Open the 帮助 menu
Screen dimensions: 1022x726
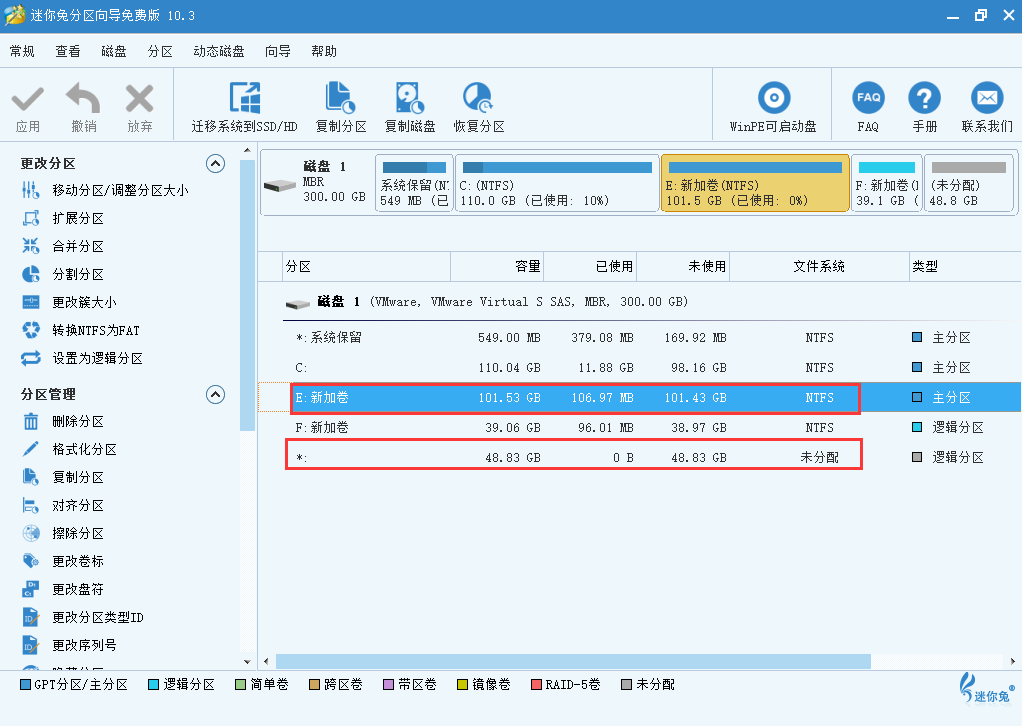tap(324, 51)
